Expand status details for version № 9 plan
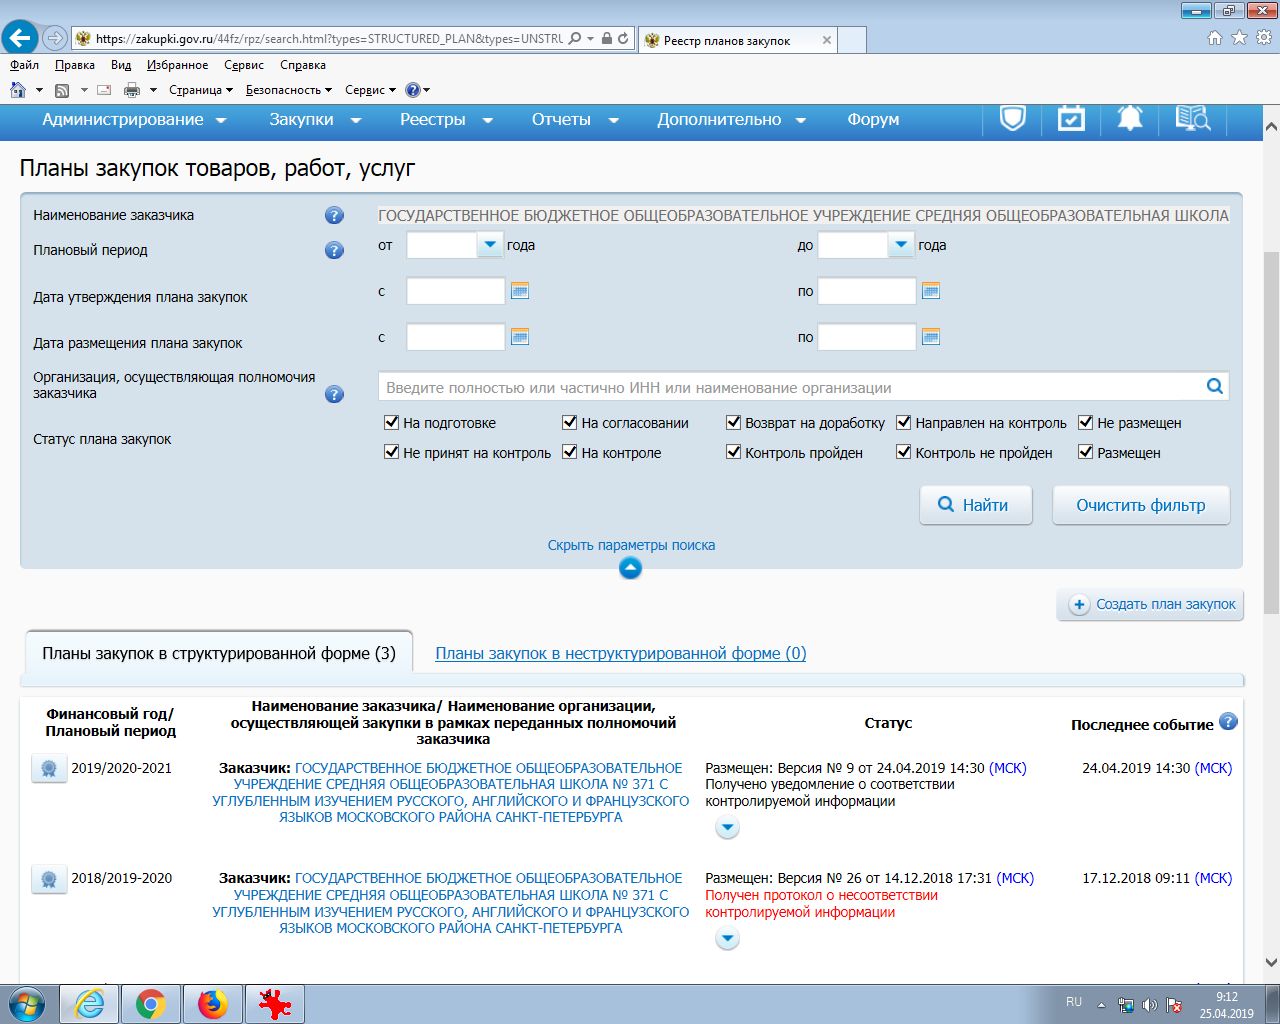 click(x=727, y=828)
